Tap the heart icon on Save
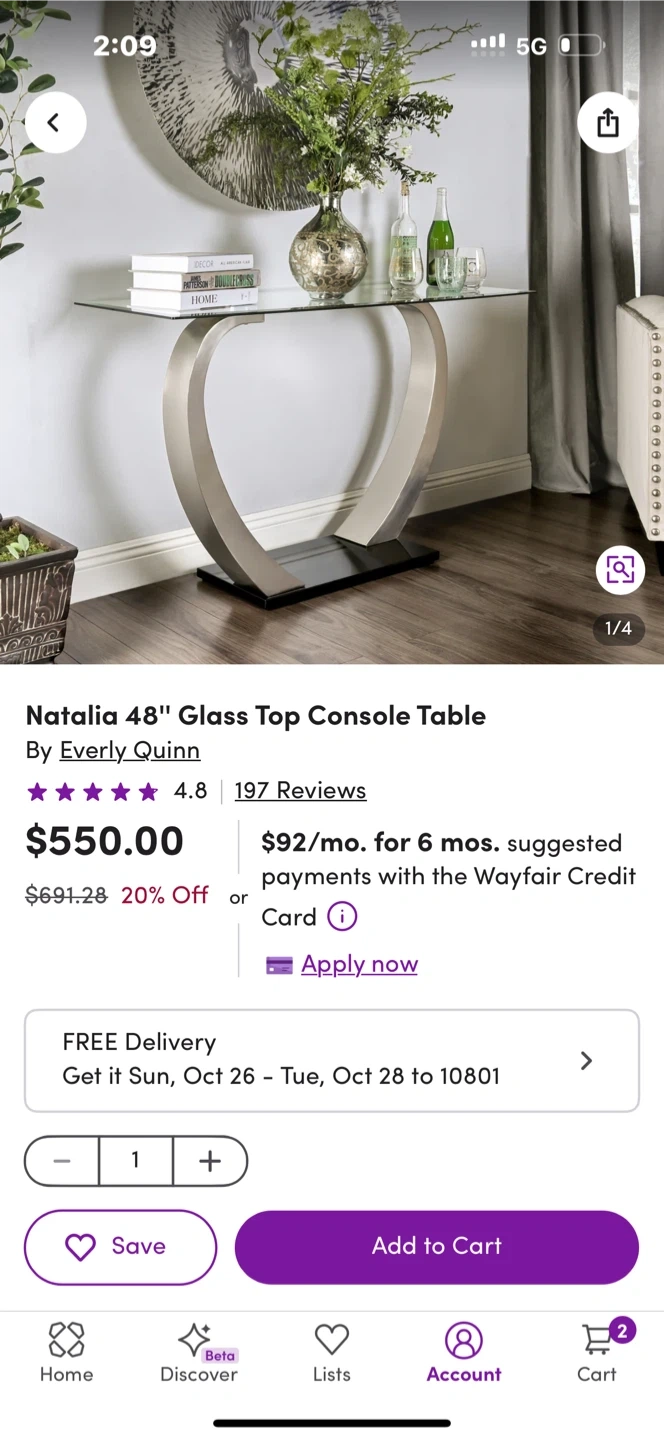664x1440 pixels. (80, 1246)
